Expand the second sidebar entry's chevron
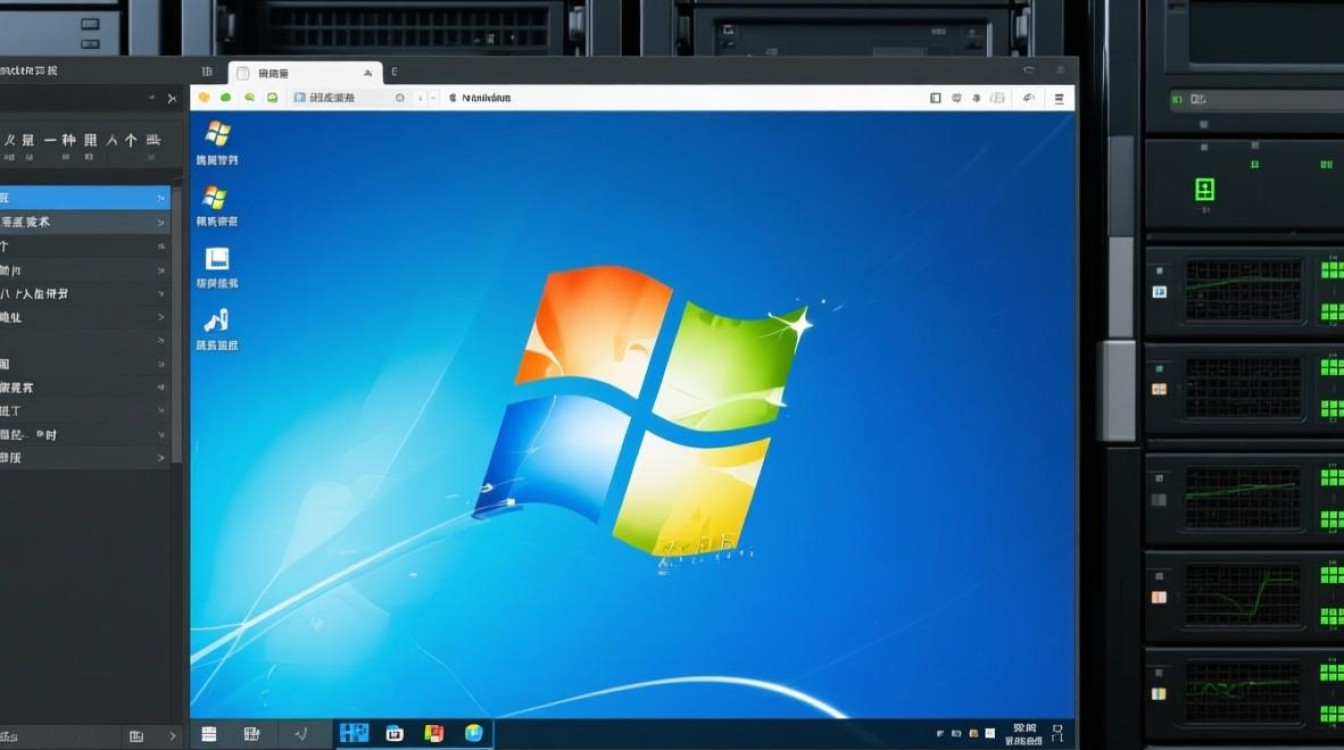 pos(158,222)
